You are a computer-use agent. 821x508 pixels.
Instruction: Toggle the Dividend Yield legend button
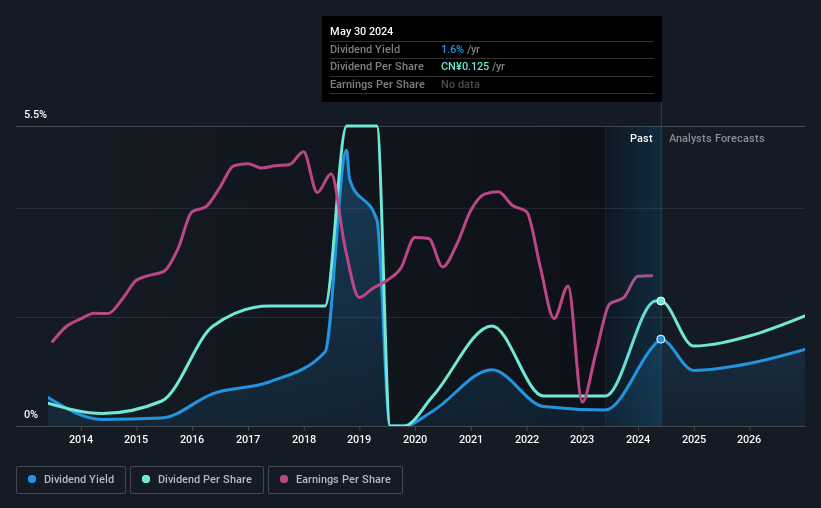(71, 480)
